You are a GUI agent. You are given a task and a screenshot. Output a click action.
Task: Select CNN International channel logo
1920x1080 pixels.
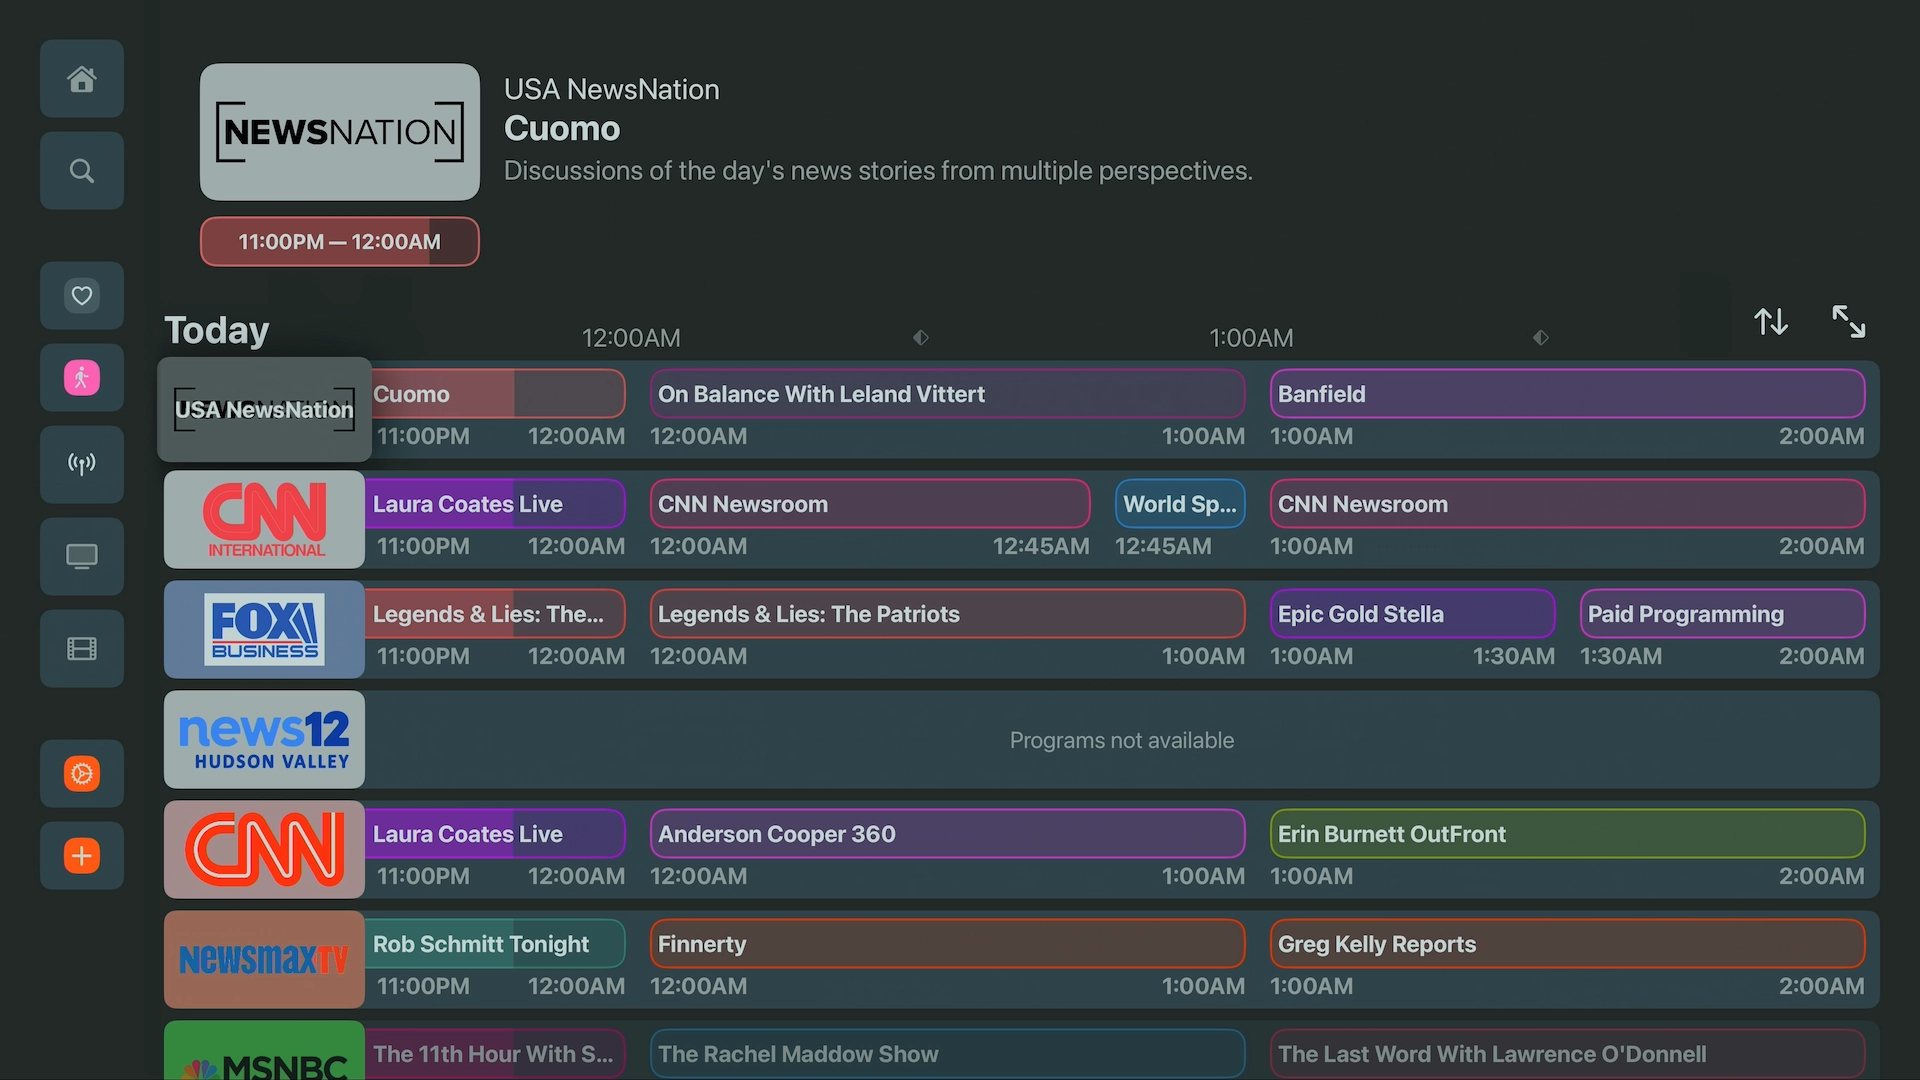265,520
